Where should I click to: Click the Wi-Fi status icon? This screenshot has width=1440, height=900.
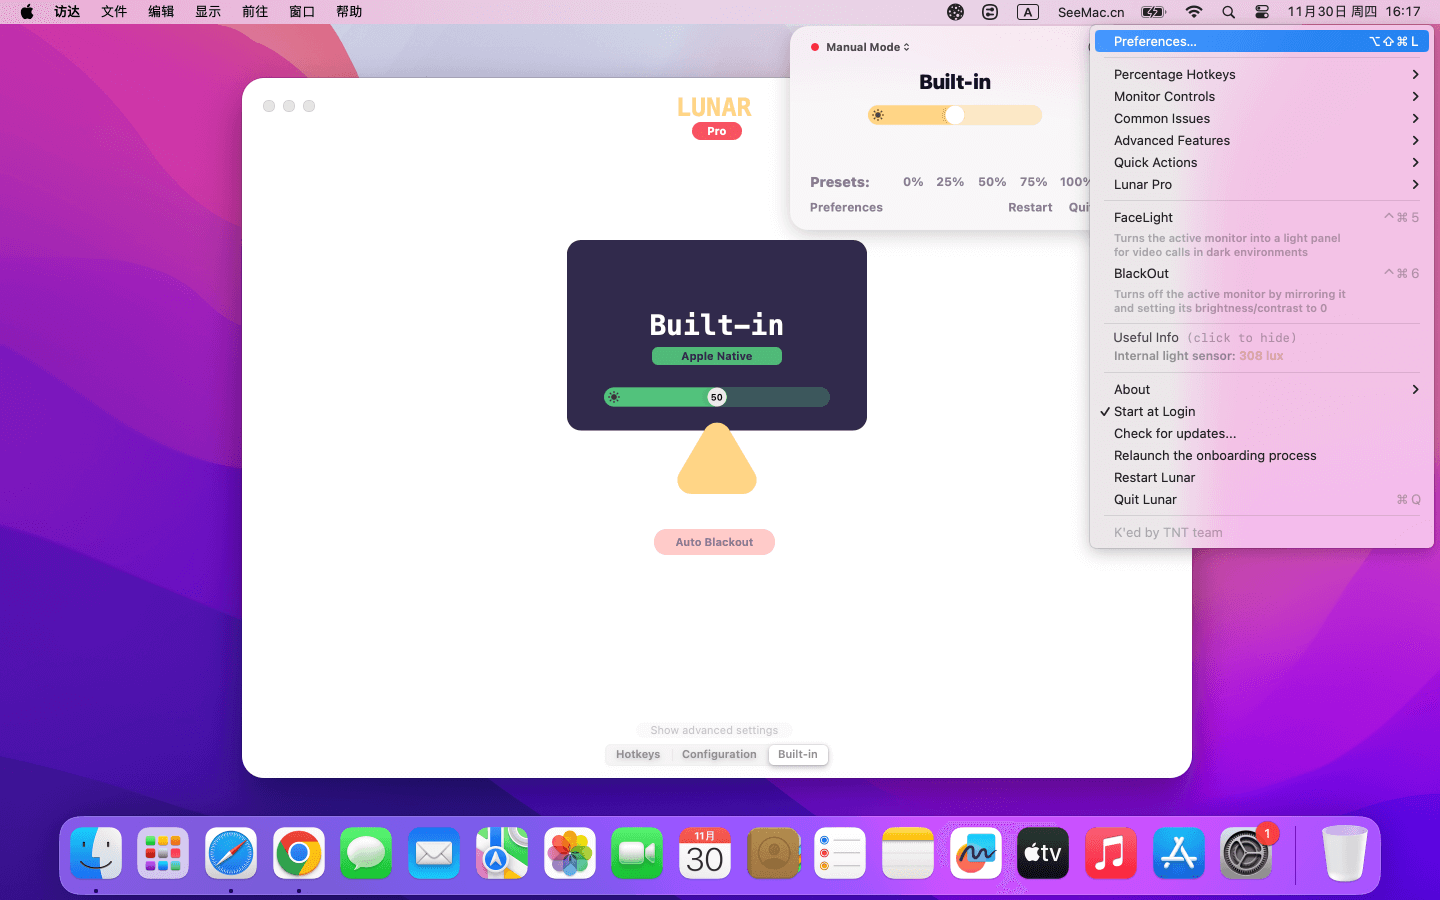[1193, 12]
